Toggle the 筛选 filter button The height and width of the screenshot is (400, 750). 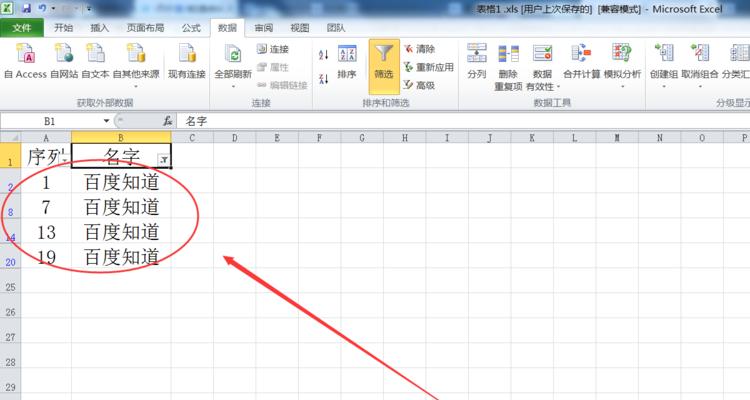(384, 66)
